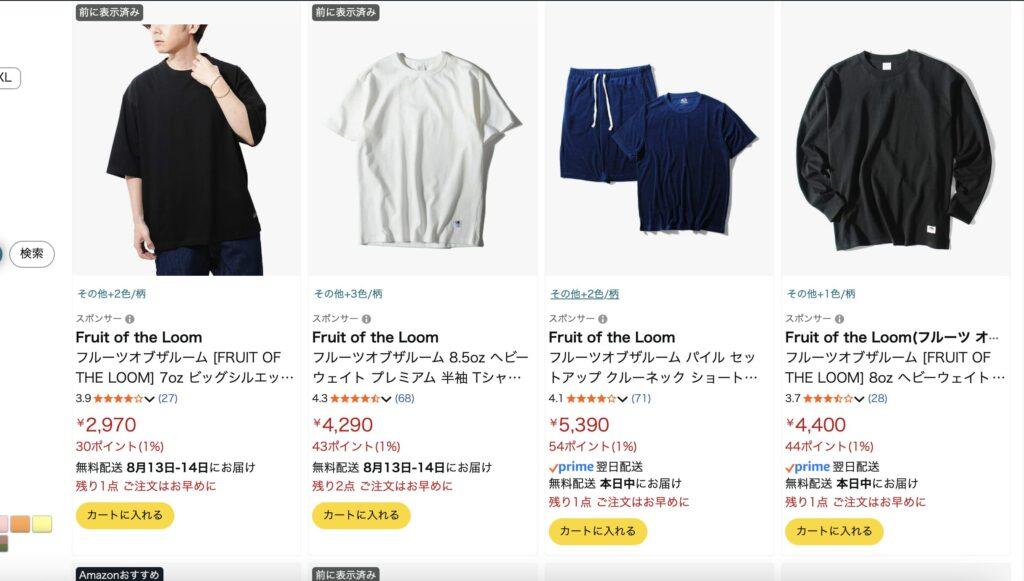Add the ¥5,390 pile setup to cart
The width and height of the screenshot is (1024, 581).
598,531
